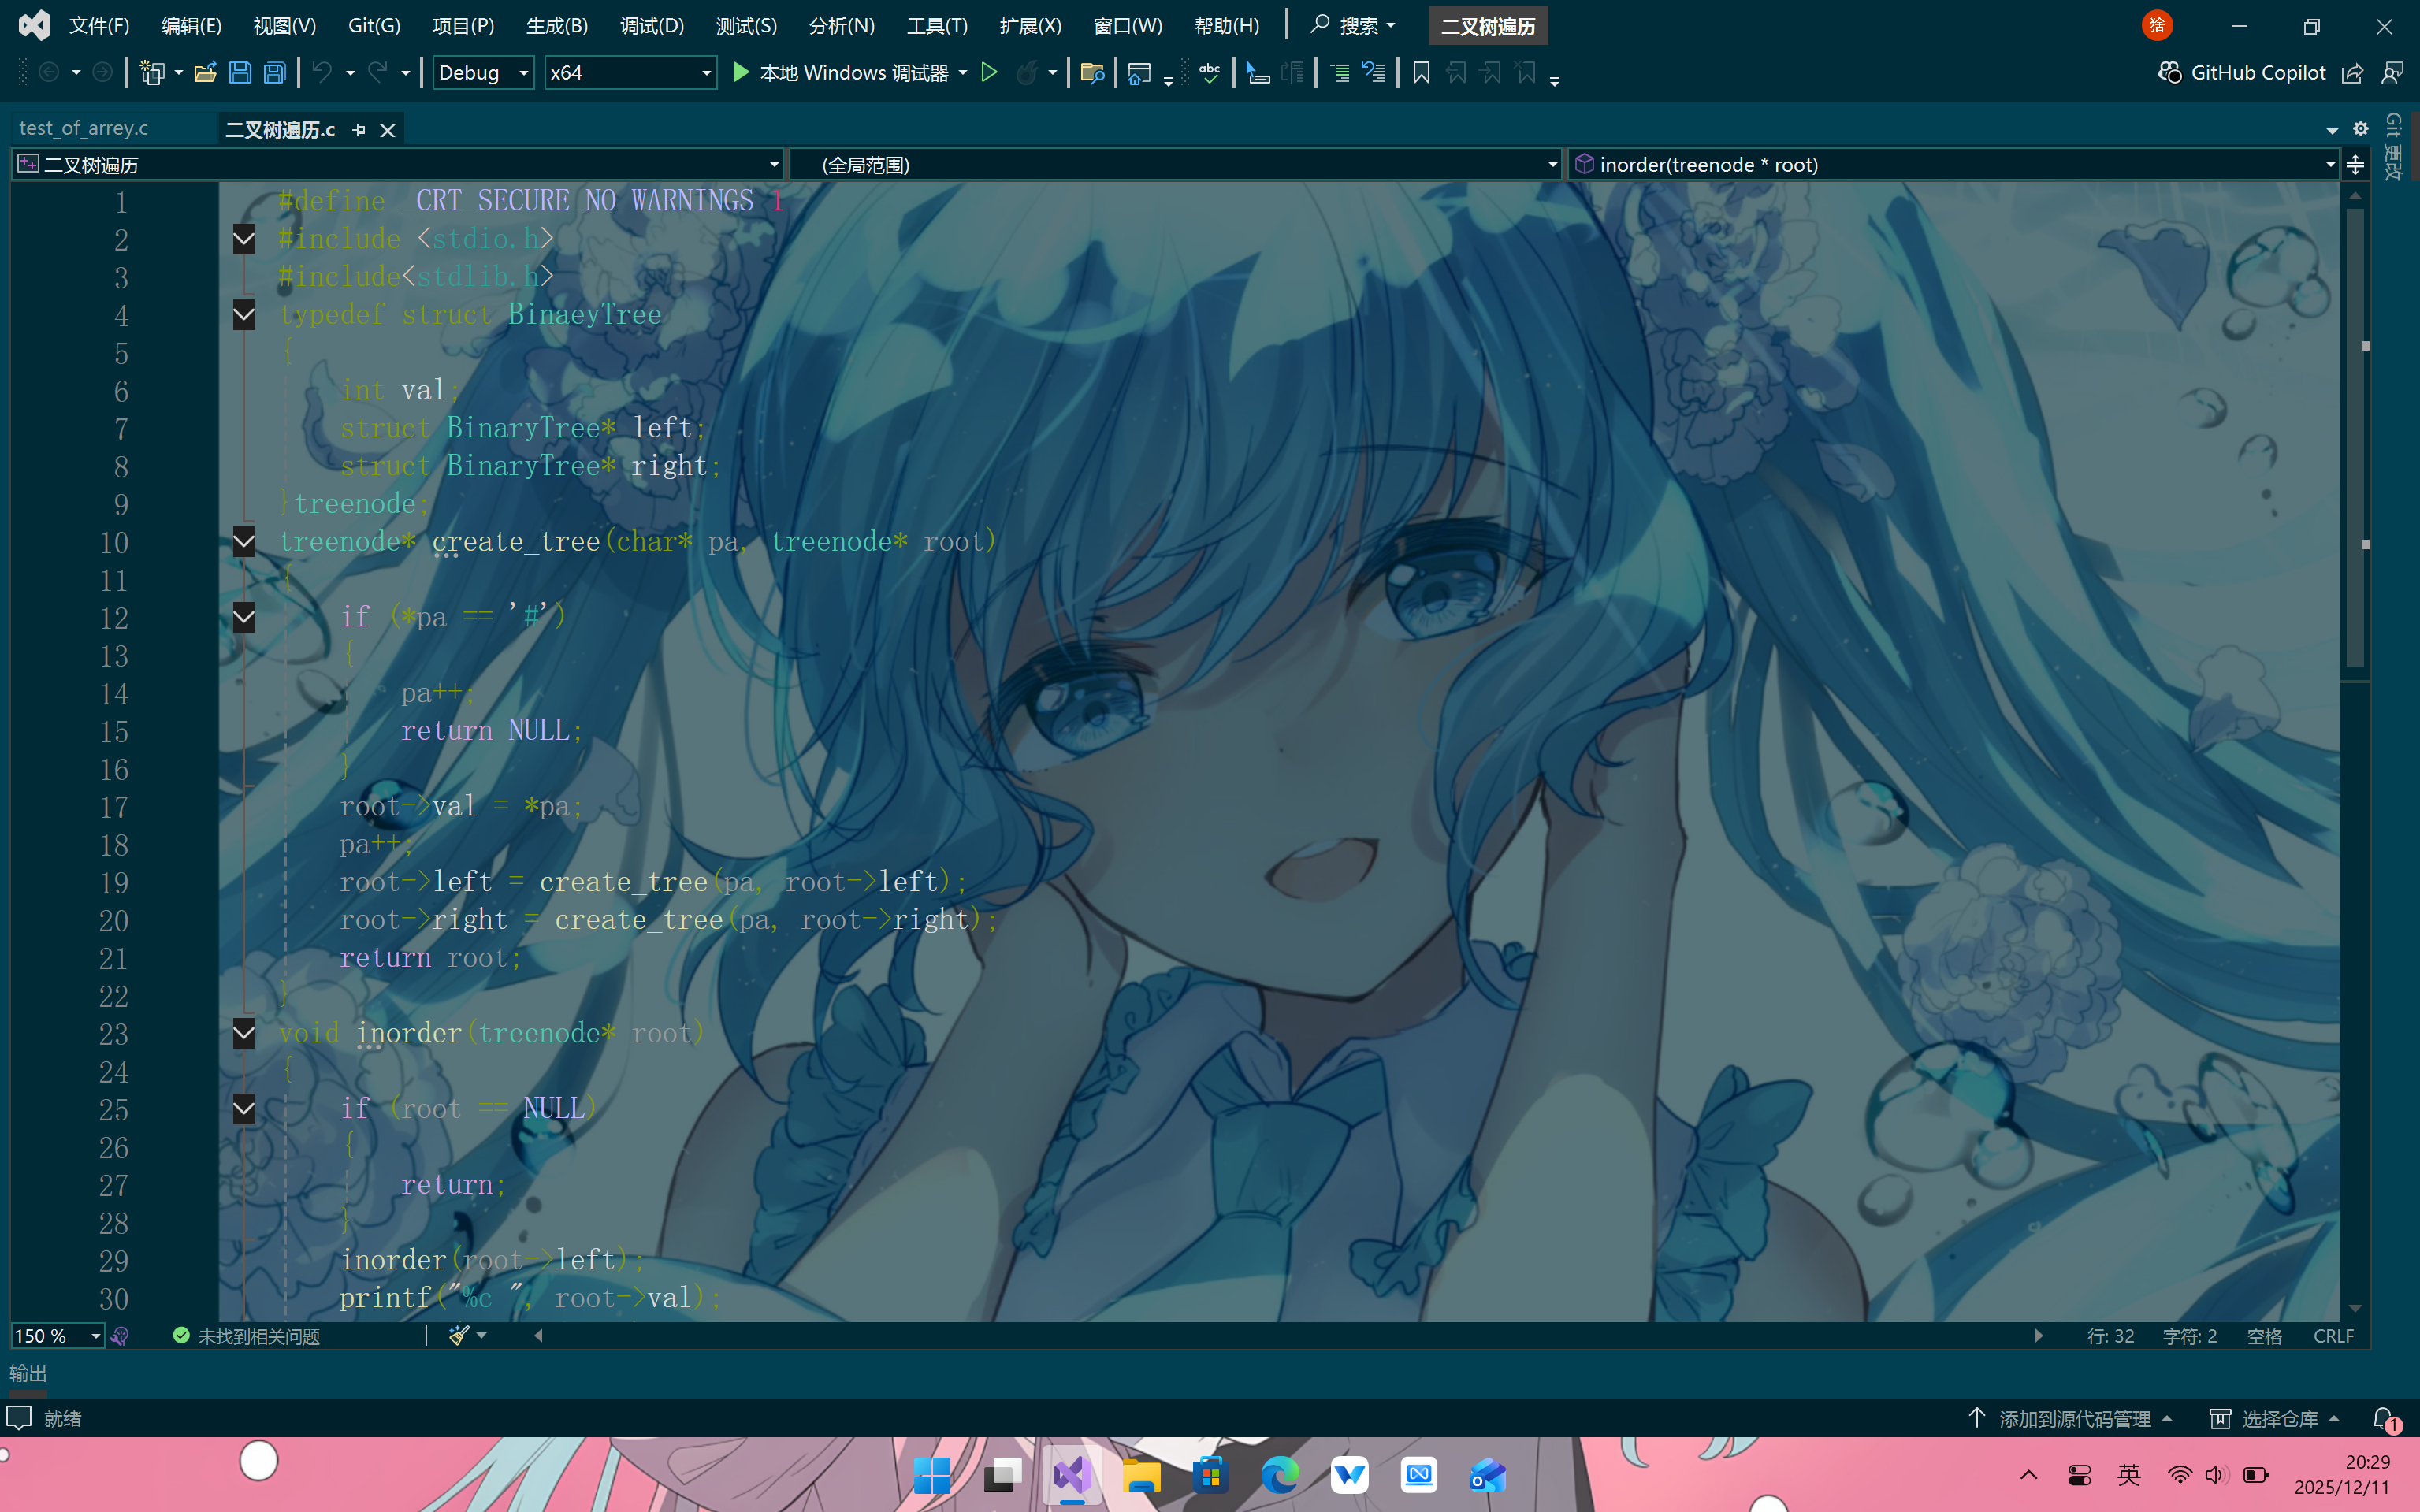Switch to the test_of_arrey.c tab
The image size is (2420, 1512).
[84, 128]
